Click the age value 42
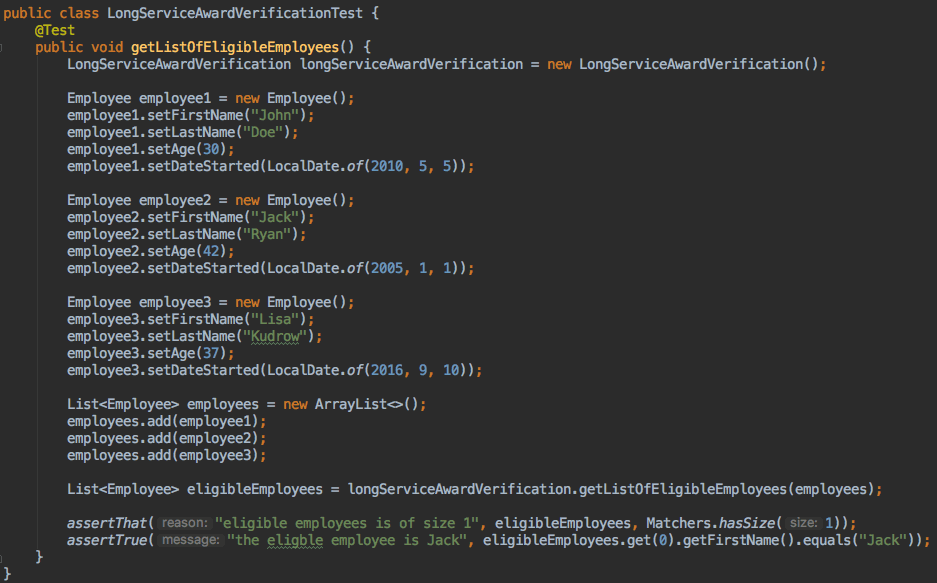The width and height of the screenshot is (937, 583). pyautogui.click(x=211, y=251)
